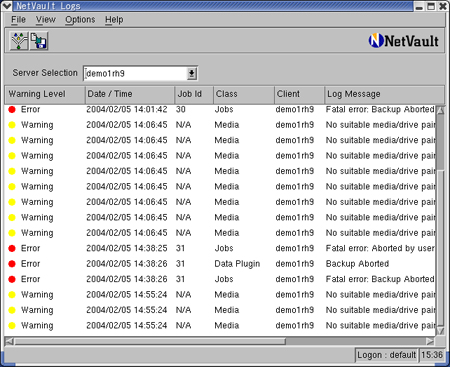Open the View menu
This screenshot has height=367, width=450.
(x=46, y=20)
